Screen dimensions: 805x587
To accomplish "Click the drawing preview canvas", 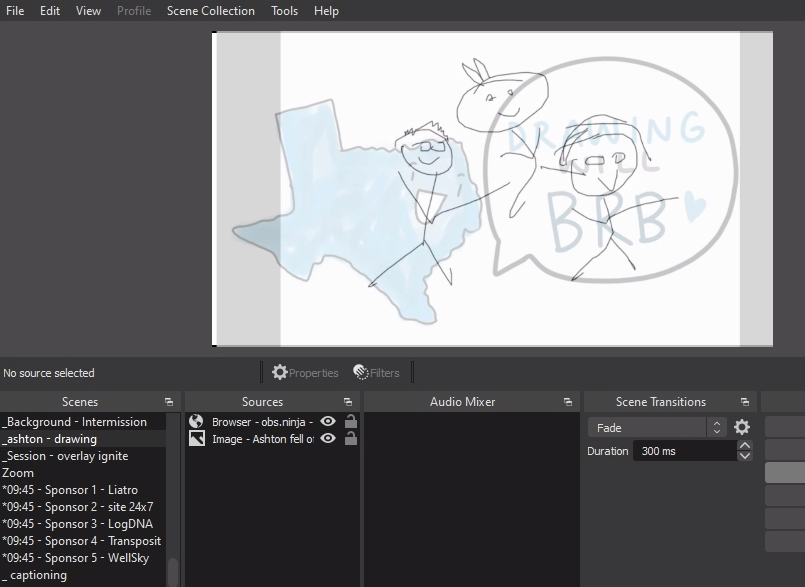I will click(x=493, y=189).
